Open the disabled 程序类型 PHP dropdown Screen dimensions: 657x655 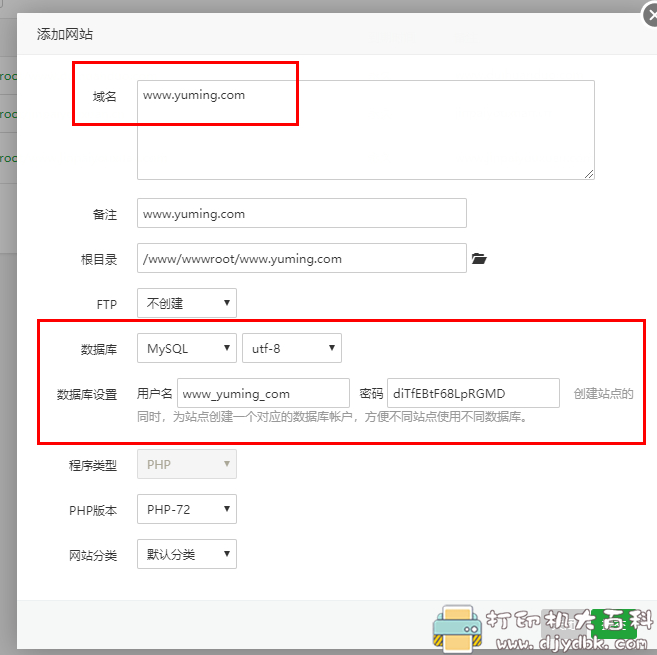coord(187,464)
